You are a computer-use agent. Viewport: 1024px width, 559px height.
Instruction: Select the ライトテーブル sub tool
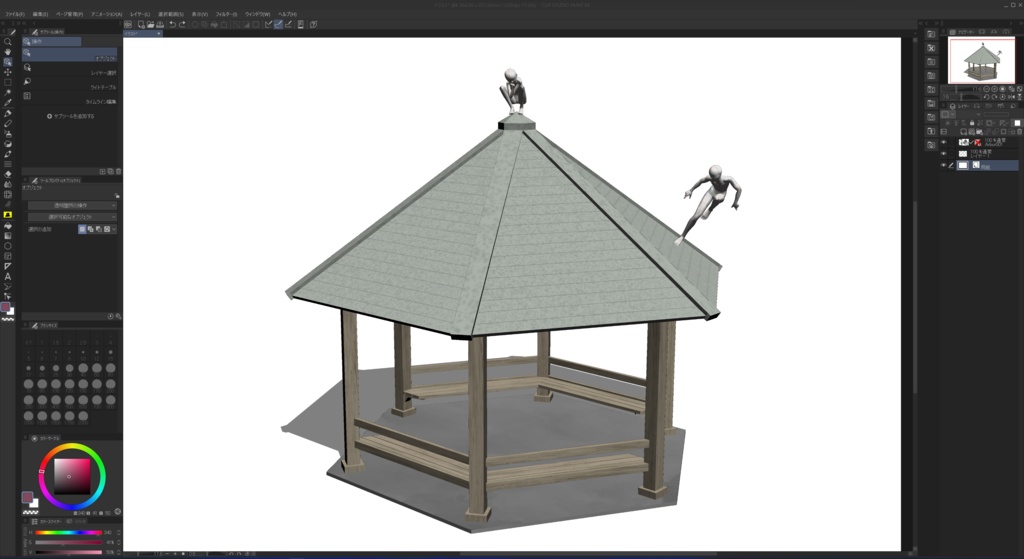(x=70, y=84)
